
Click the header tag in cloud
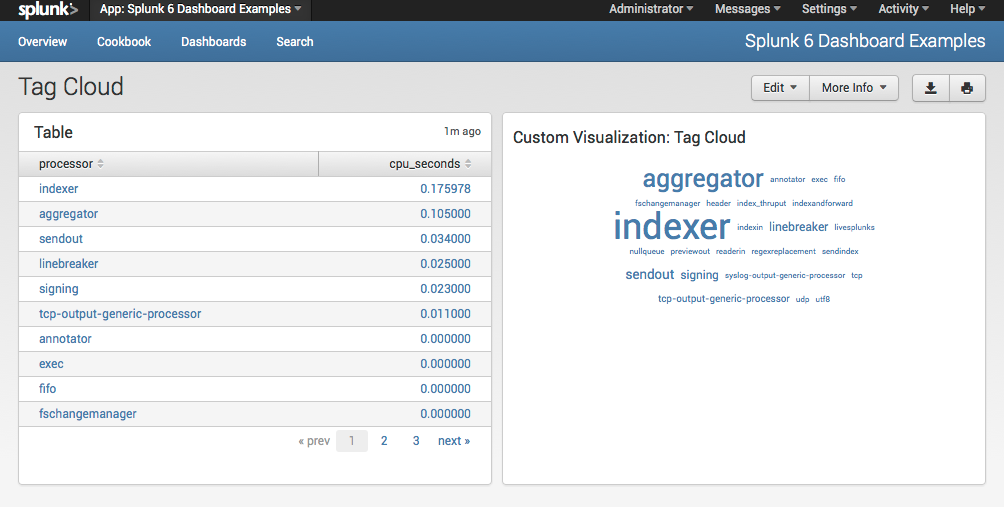[718, 204]
